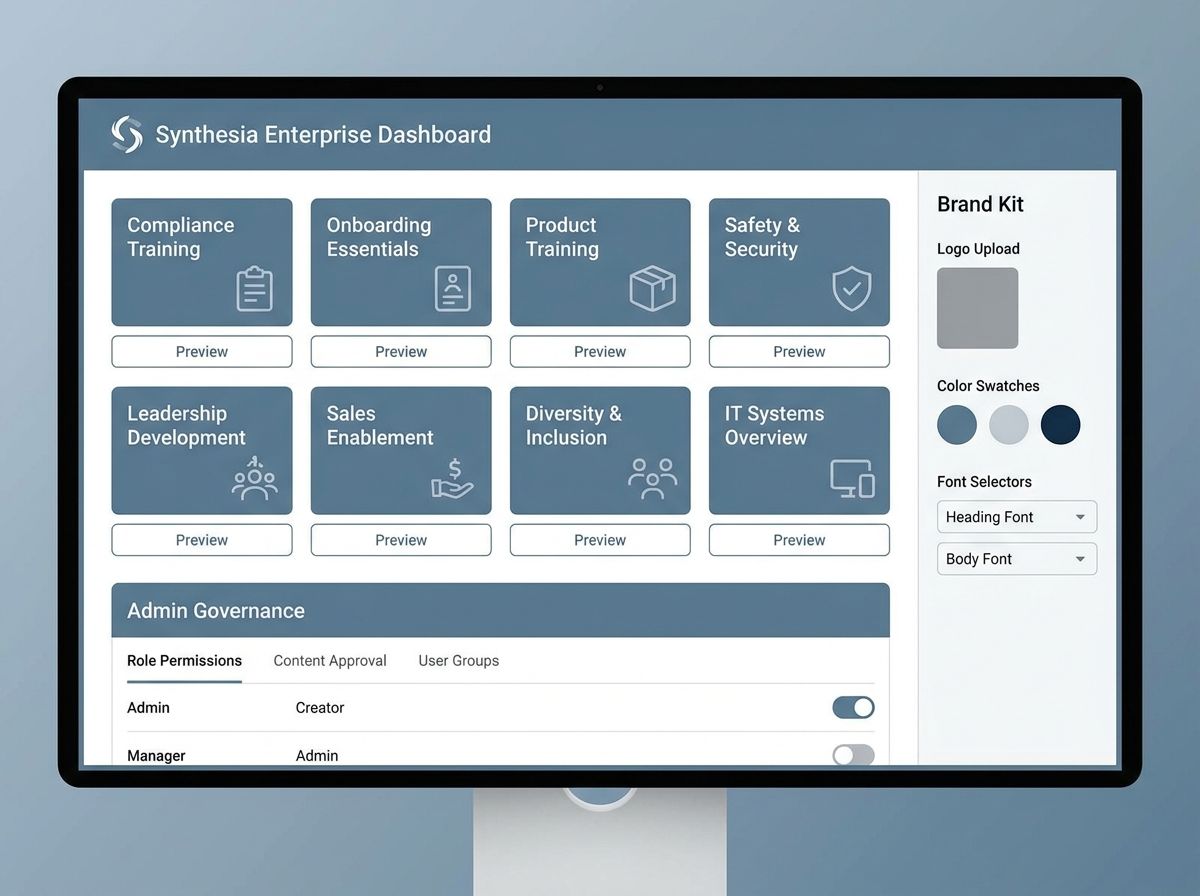Open the Safety & Security card

tap(799, 262)
